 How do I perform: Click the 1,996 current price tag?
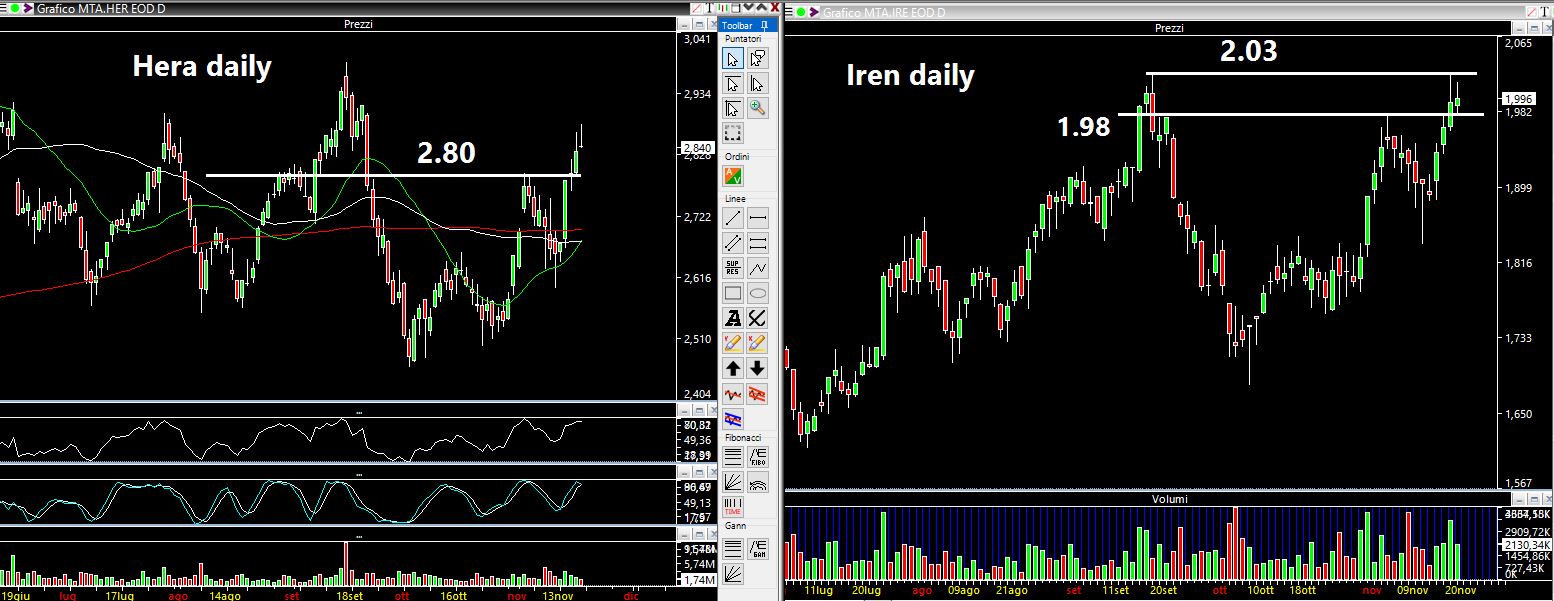(x=1518, y=99)
